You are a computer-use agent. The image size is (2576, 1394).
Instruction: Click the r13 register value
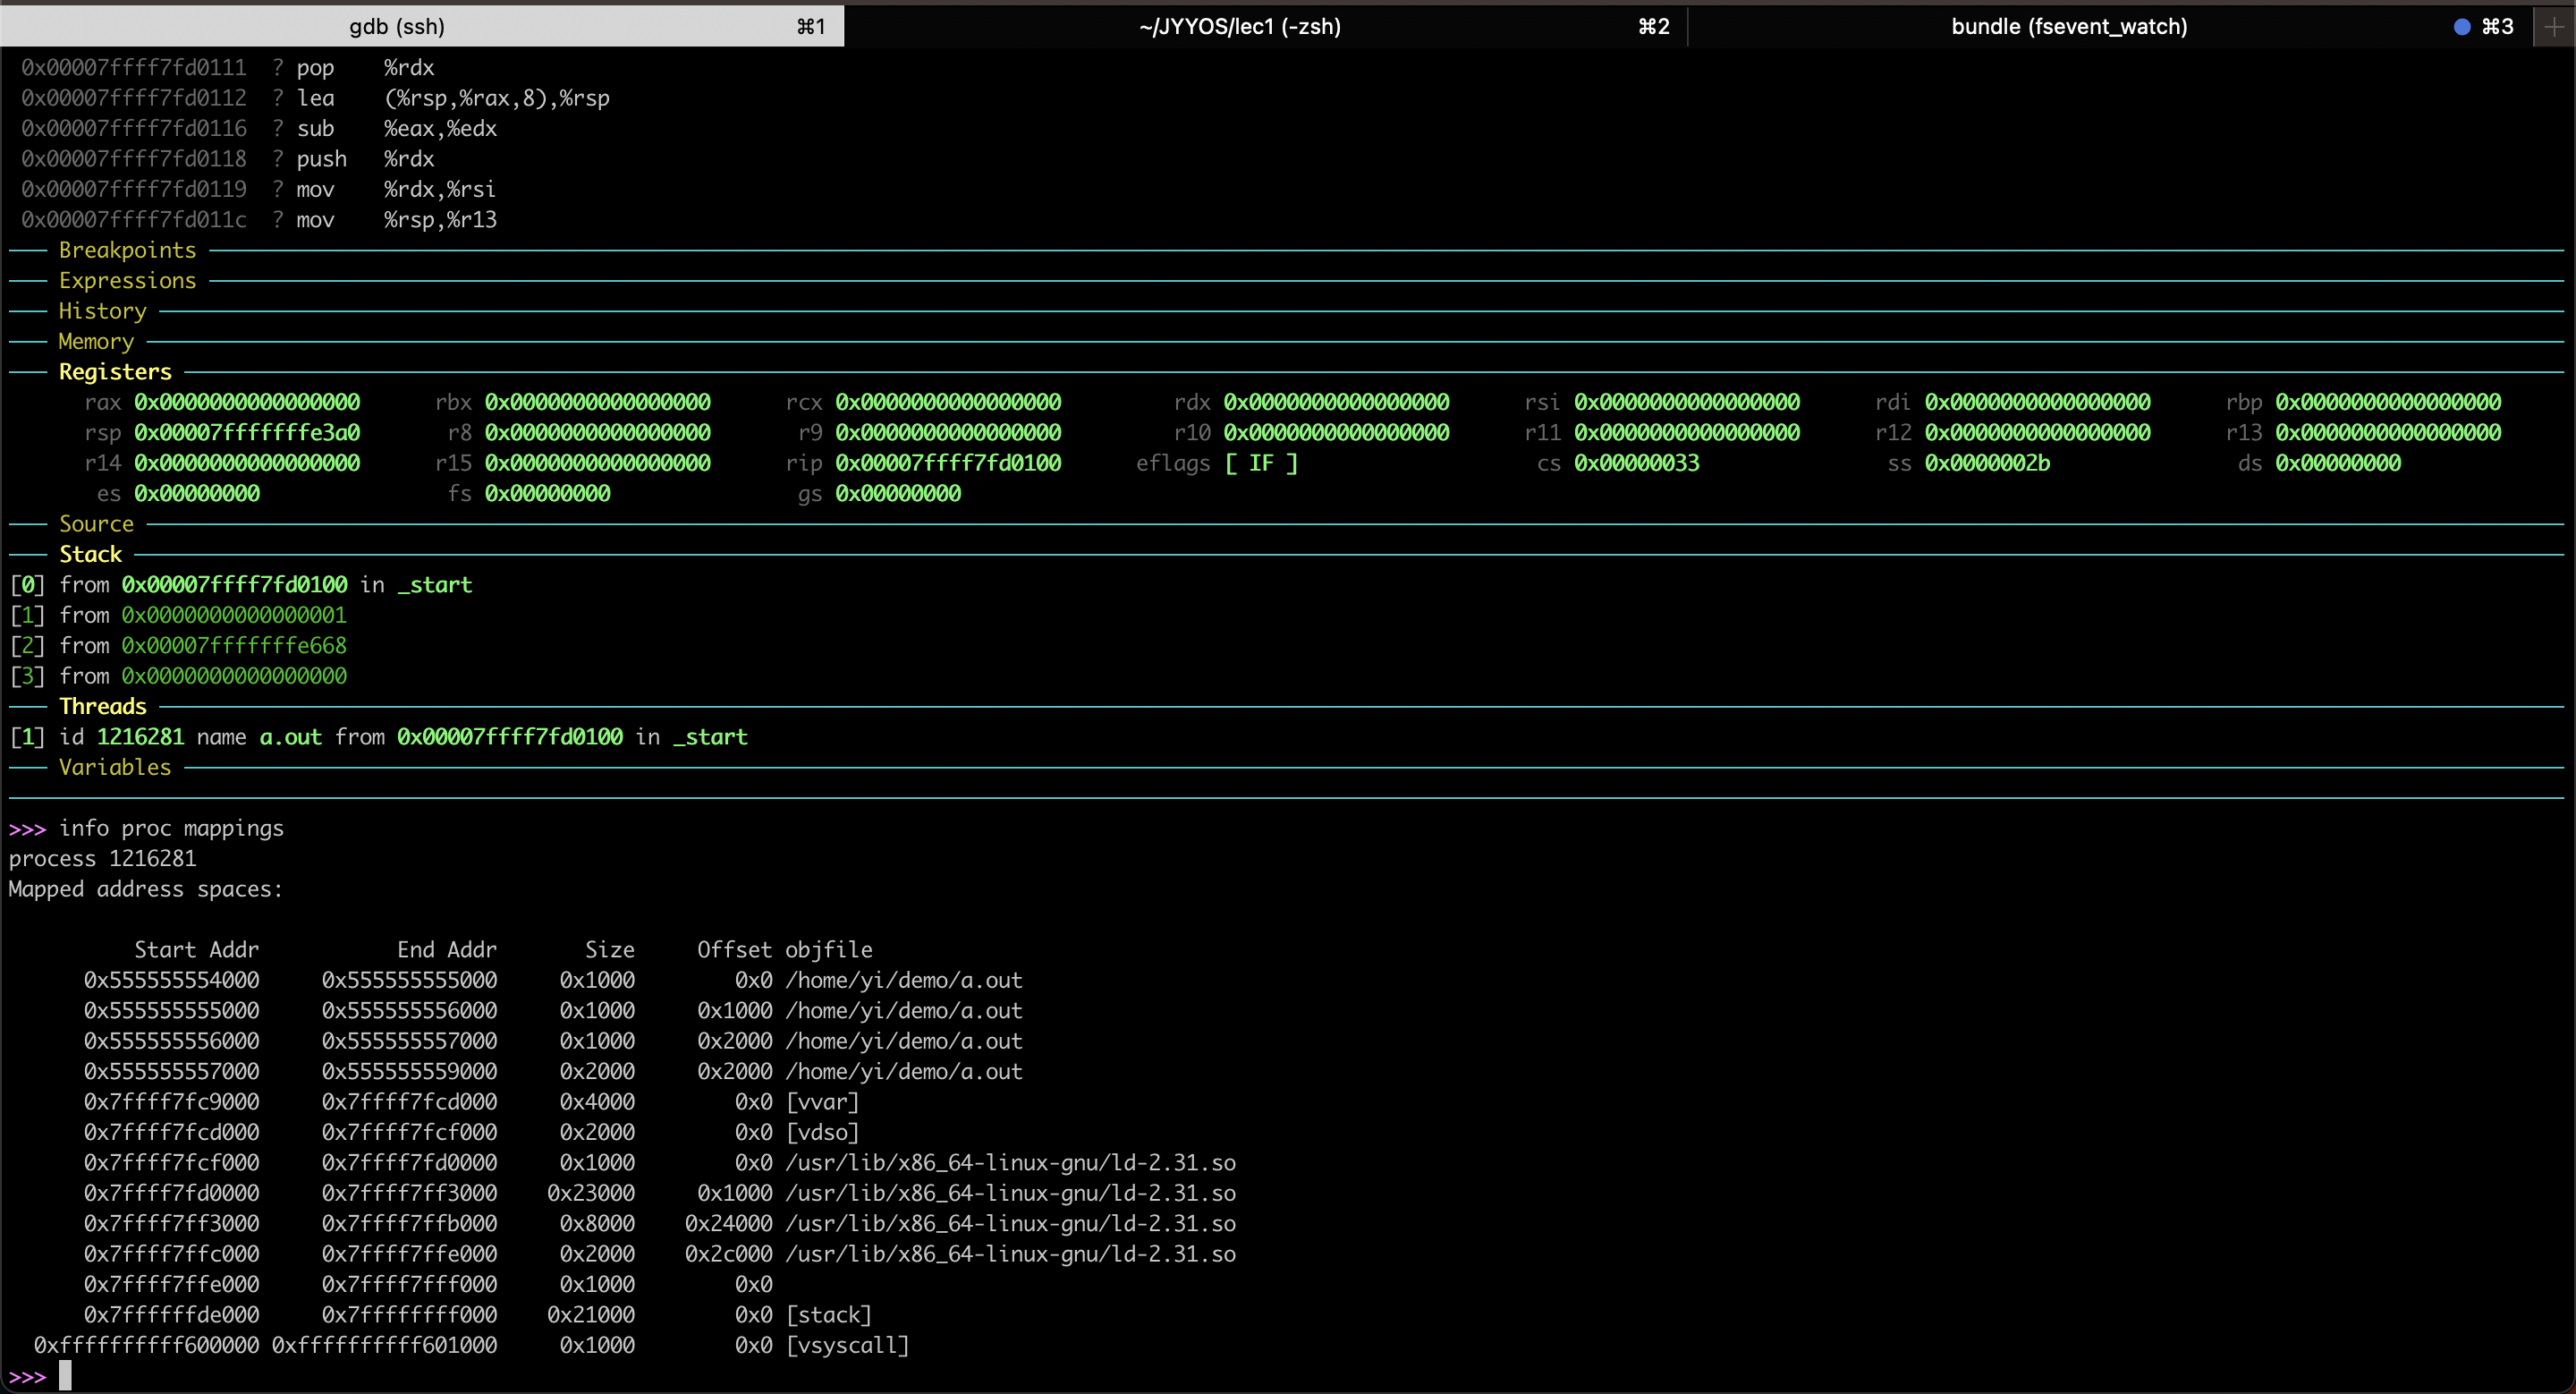pyautogui.click(x=2388, y=433)
